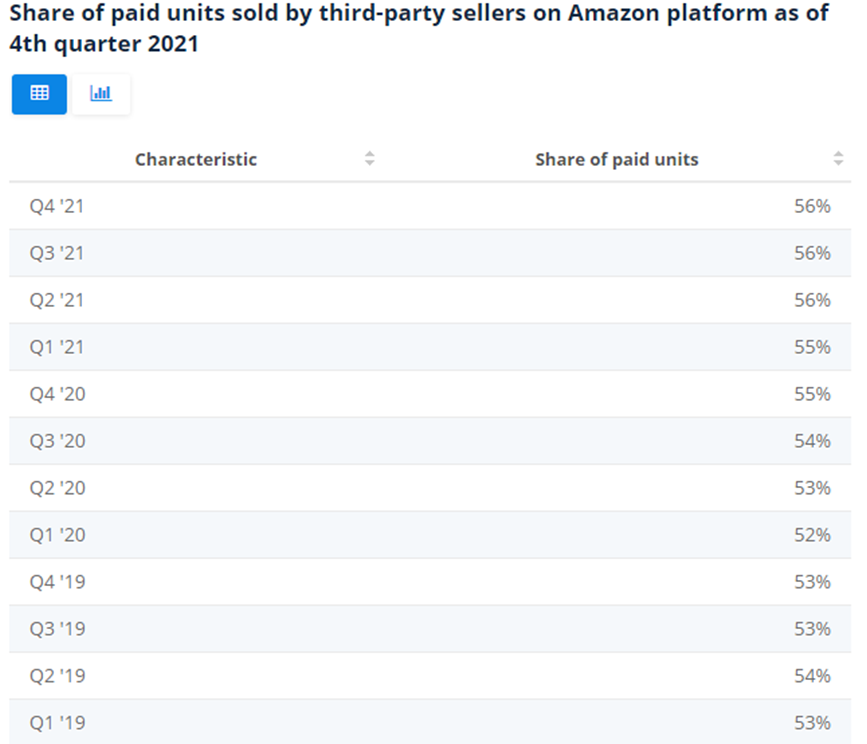Switch to table view icon

39,94
